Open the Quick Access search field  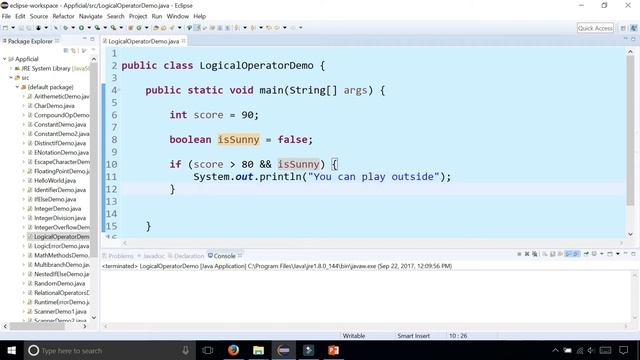tap(595, 28)
